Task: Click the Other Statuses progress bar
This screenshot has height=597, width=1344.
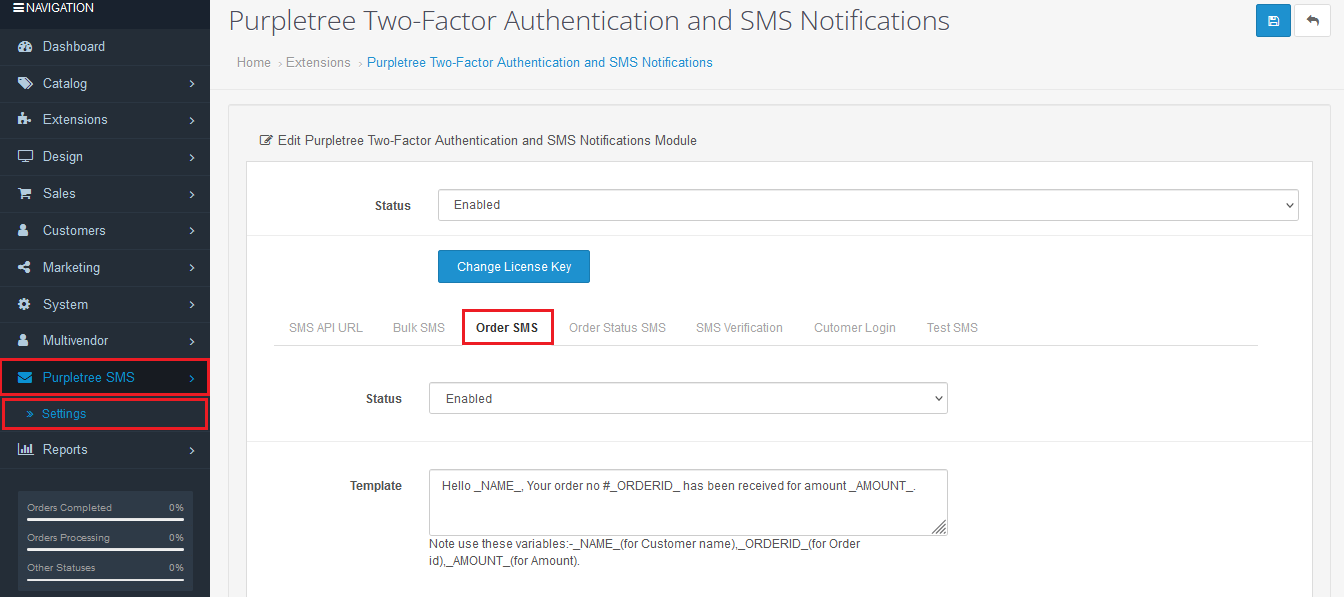Action: 105,580
